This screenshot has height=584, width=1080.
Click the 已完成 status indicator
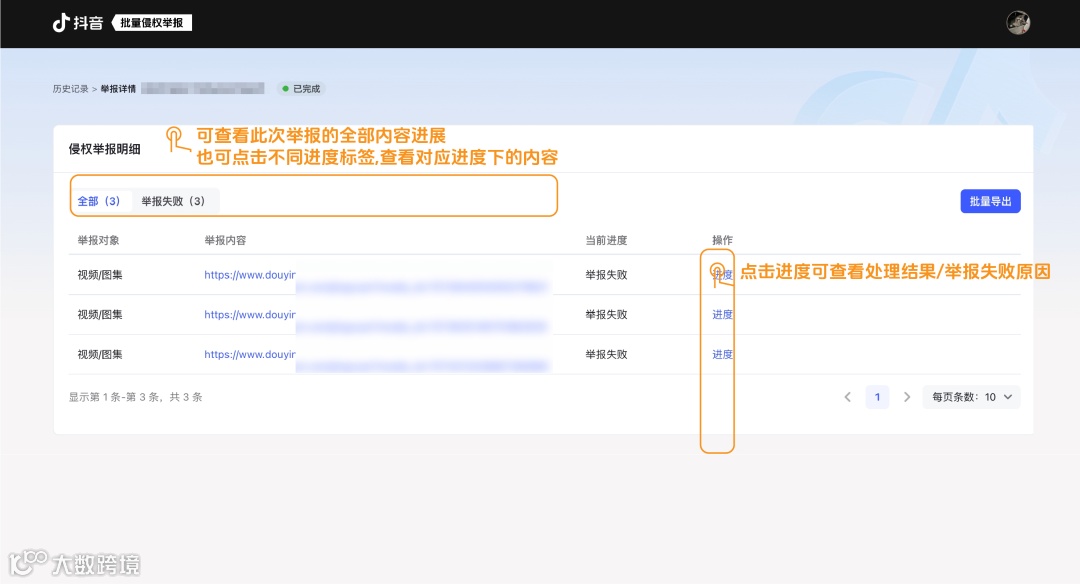tap(301, 89)
